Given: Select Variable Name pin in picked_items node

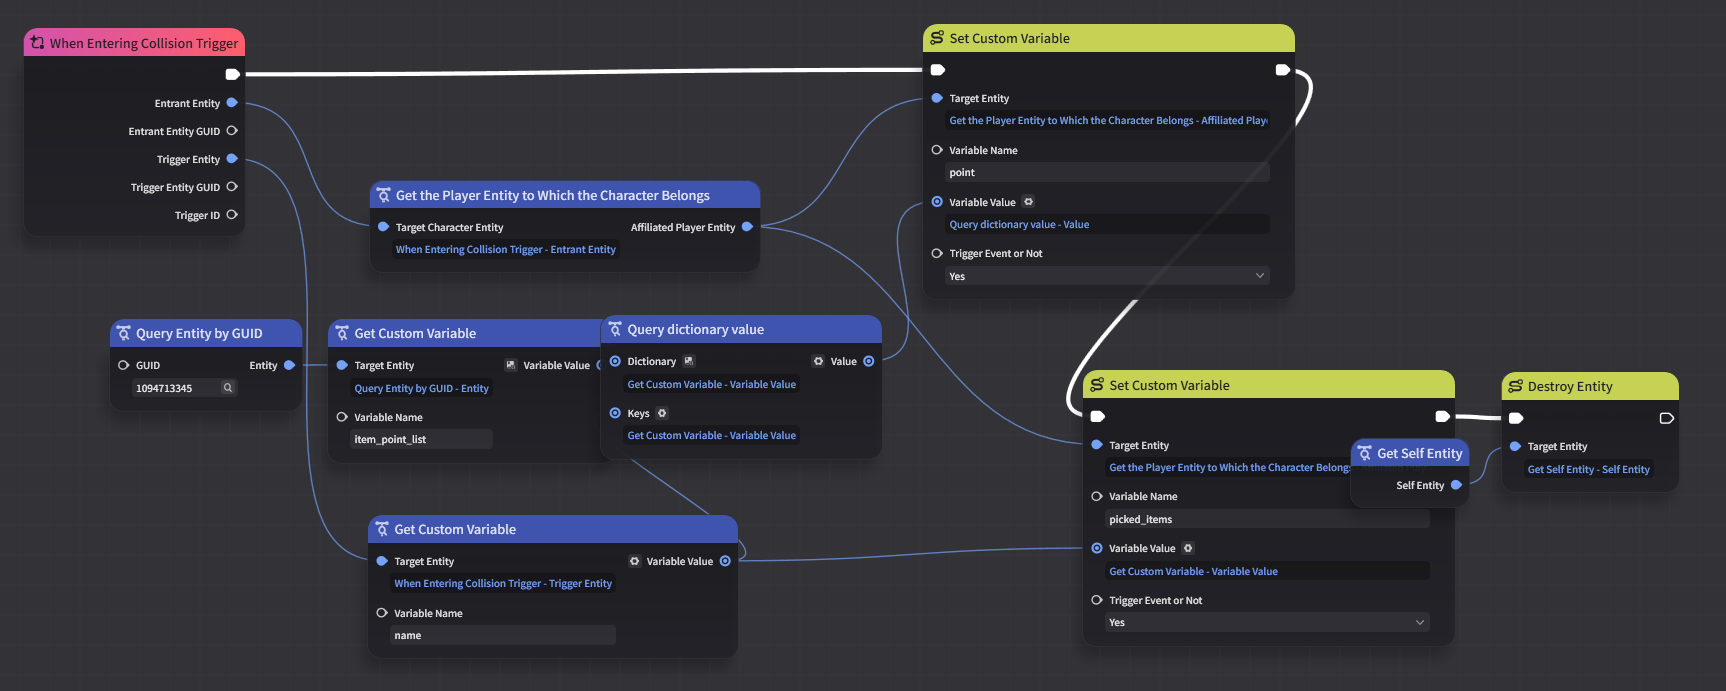Looking at the screenshot, I should (x=1097, y=496).
